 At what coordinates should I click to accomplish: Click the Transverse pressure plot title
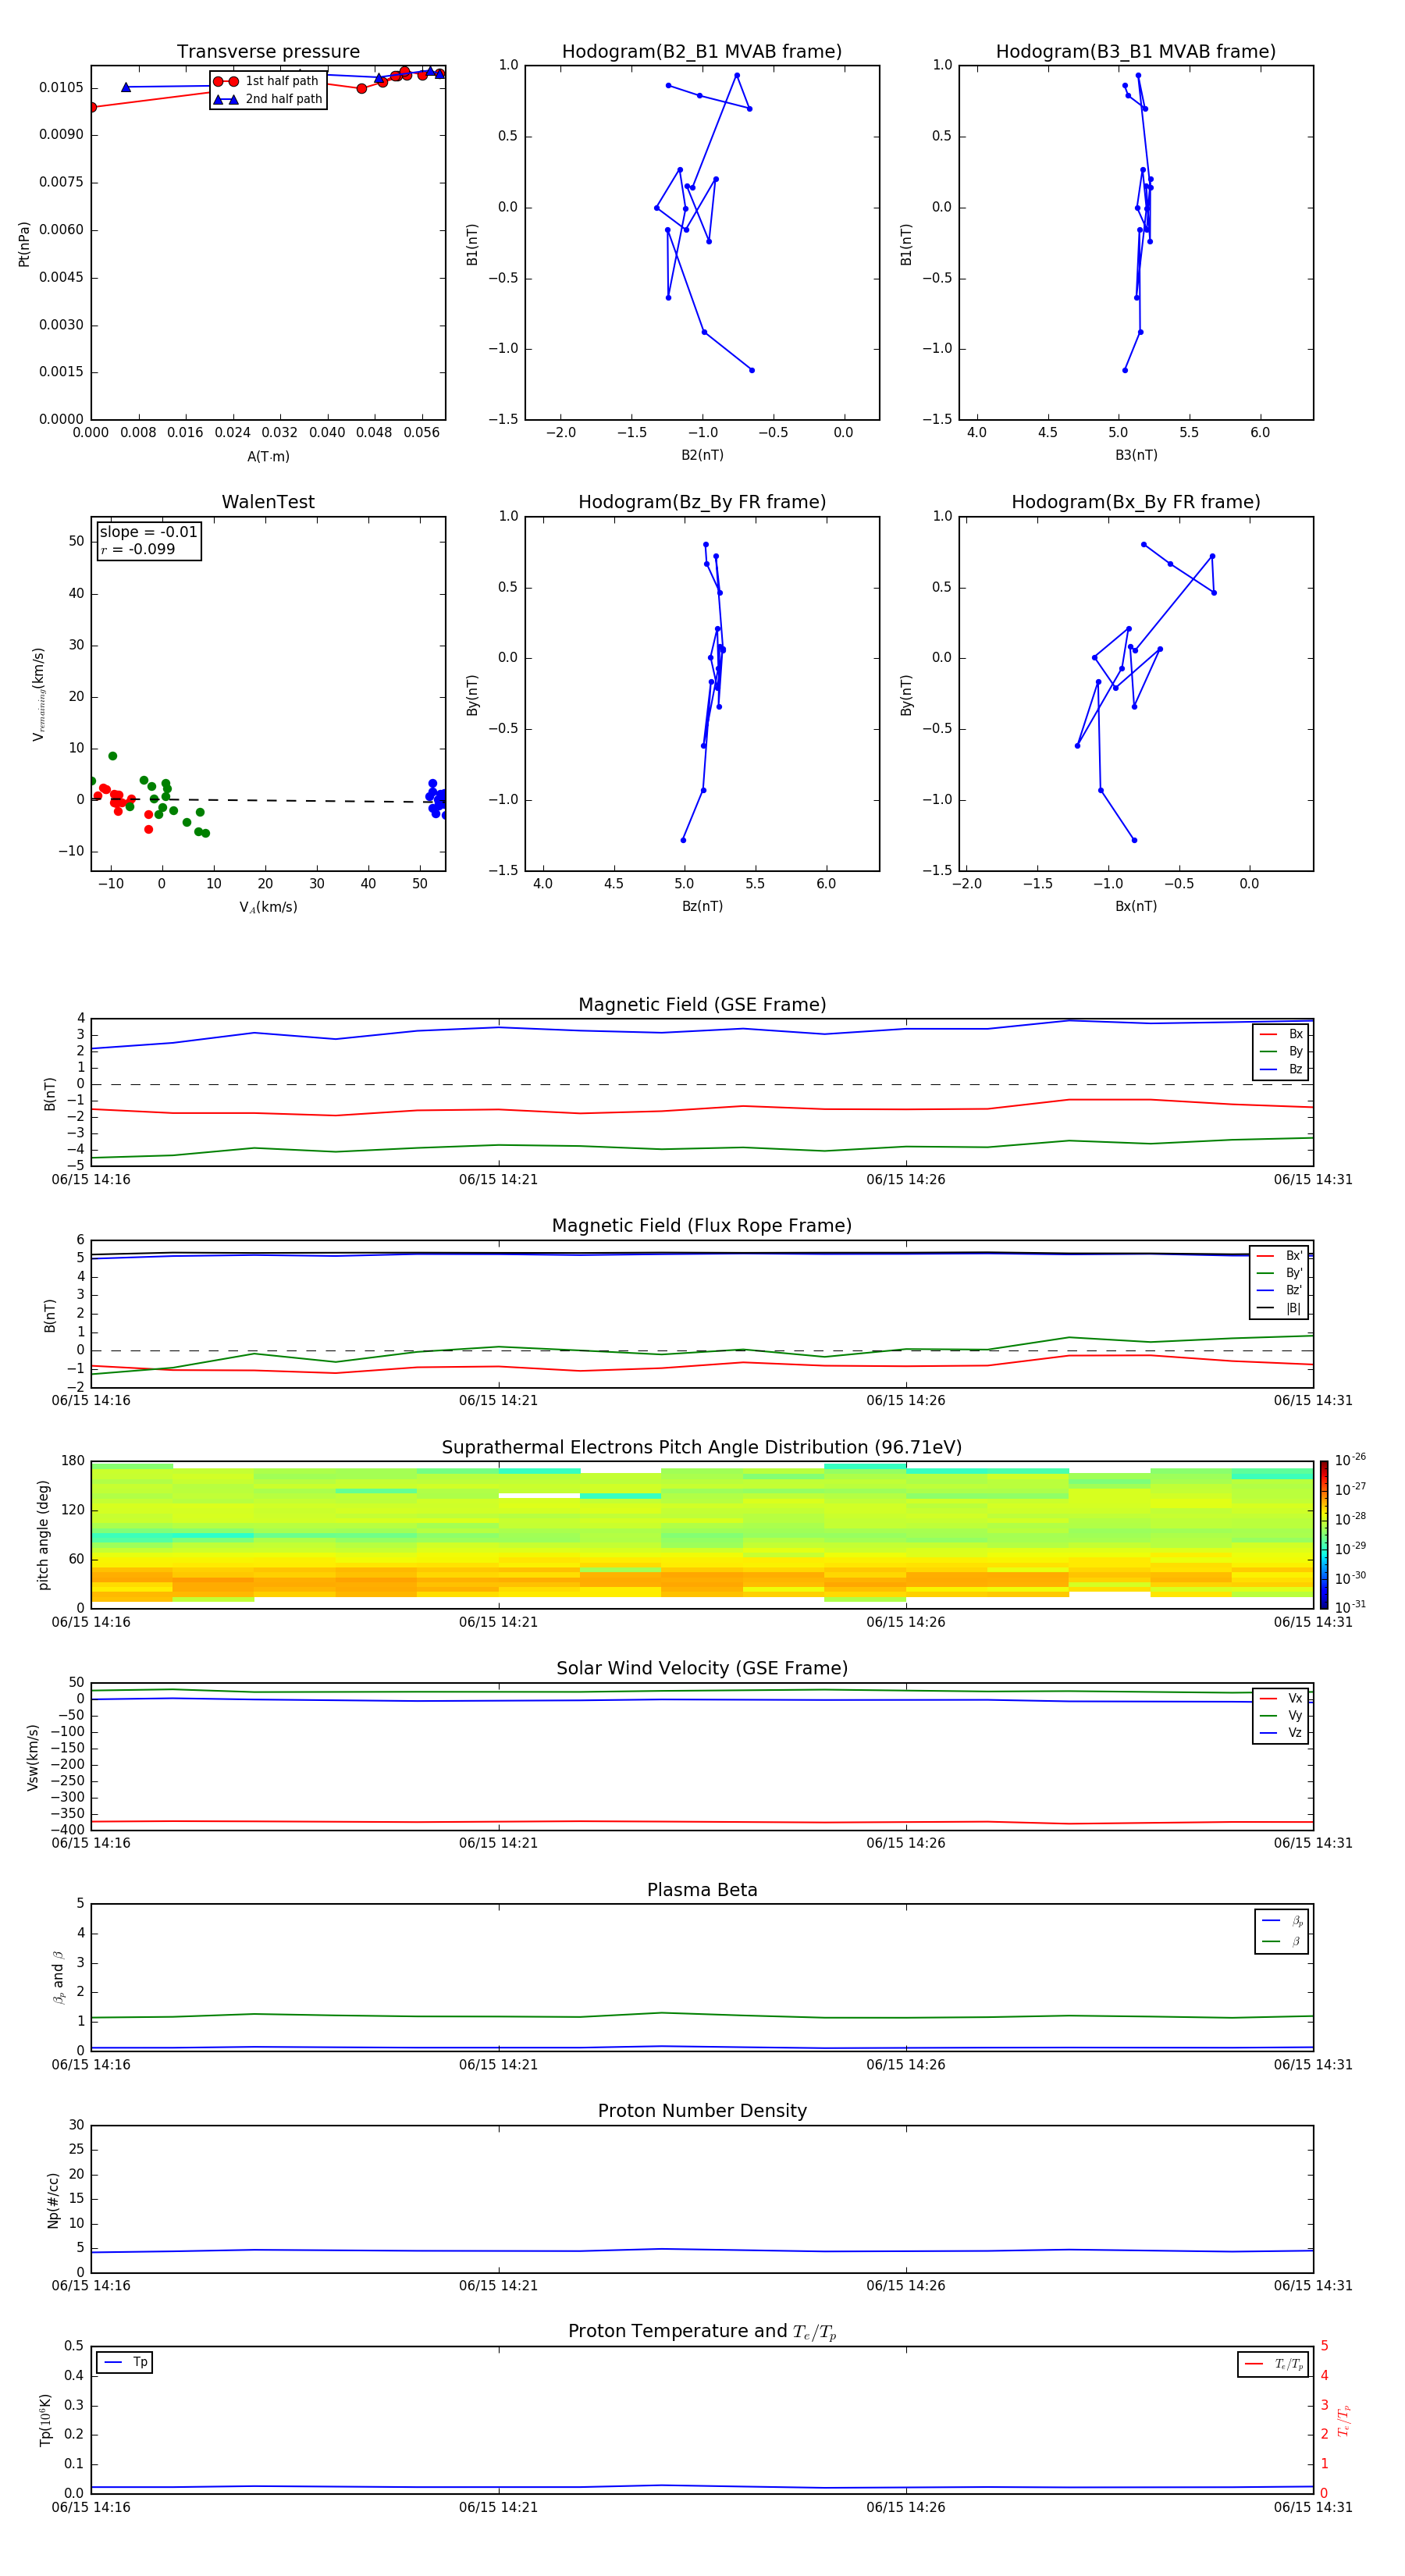[268, 52]
